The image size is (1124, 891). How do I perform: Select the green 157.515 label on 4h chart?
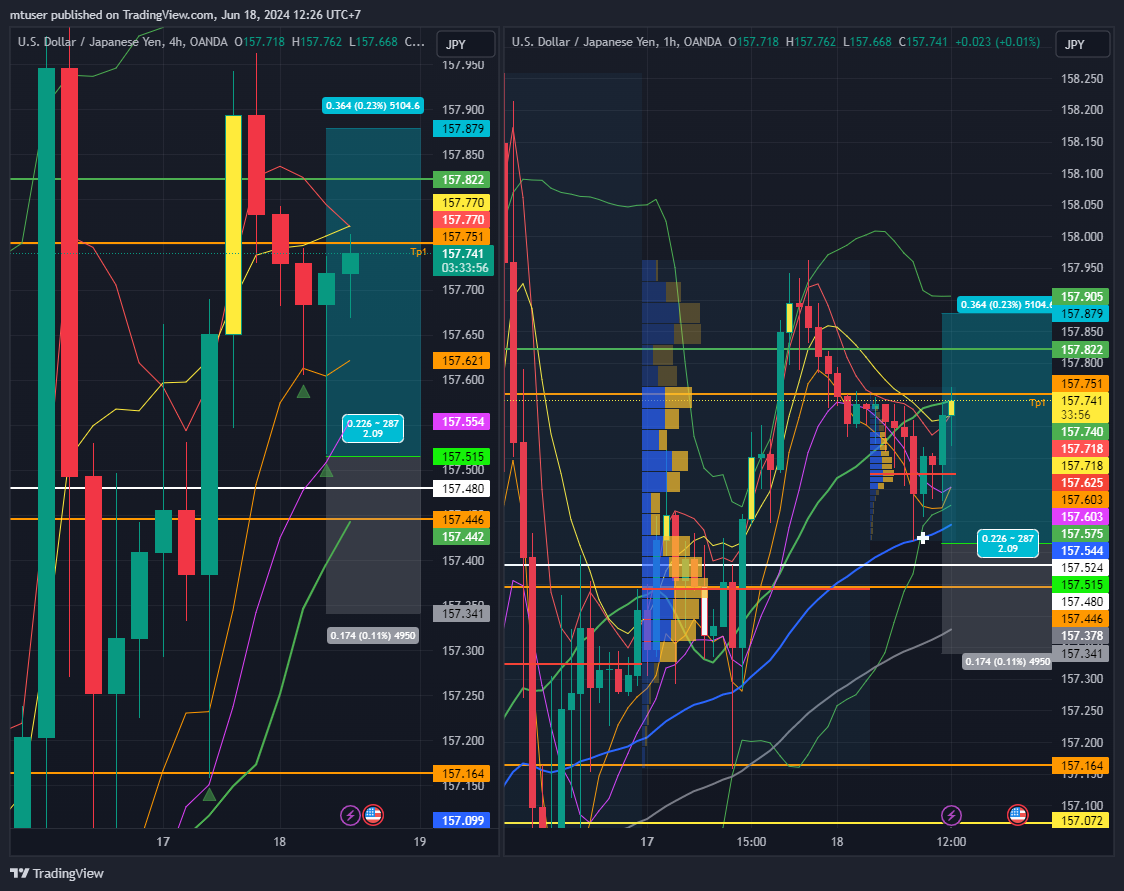click(462, 457)
